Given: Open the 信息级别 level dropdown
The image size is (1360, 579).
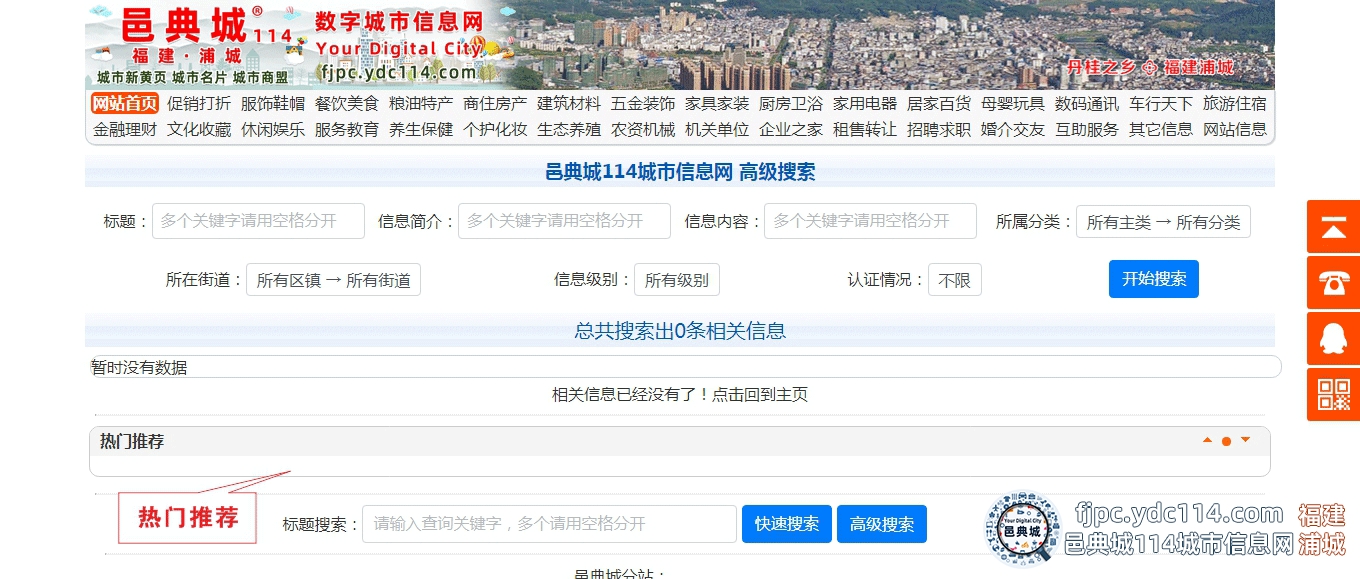Looking at the screenshot, I should [676, 280].
